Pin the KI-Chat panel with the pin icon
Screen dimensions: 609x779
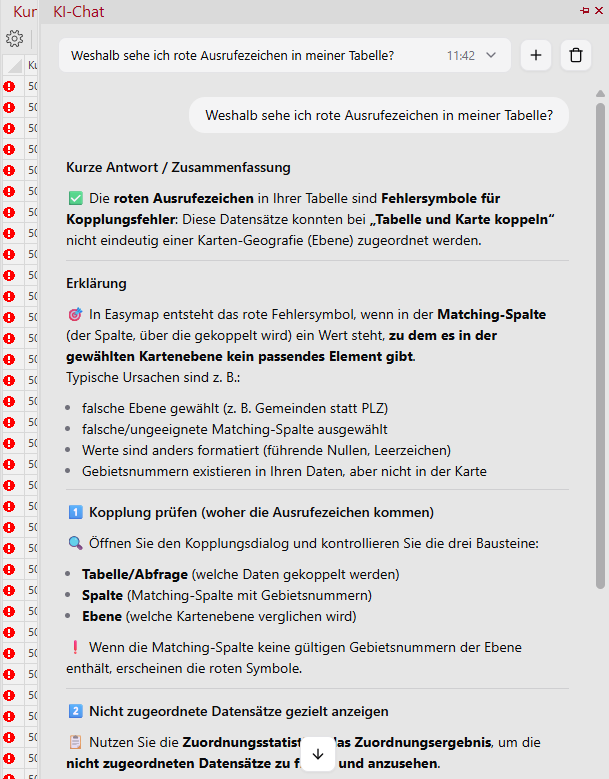click(585, 10)
